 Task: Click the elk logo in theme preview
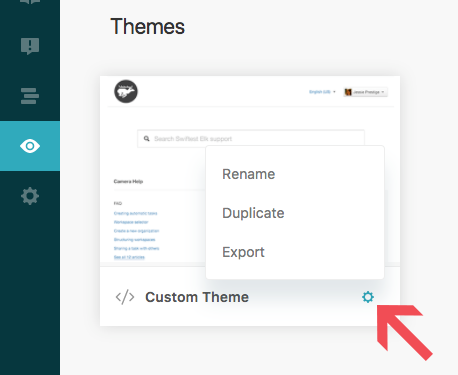(x=126, y=91)
